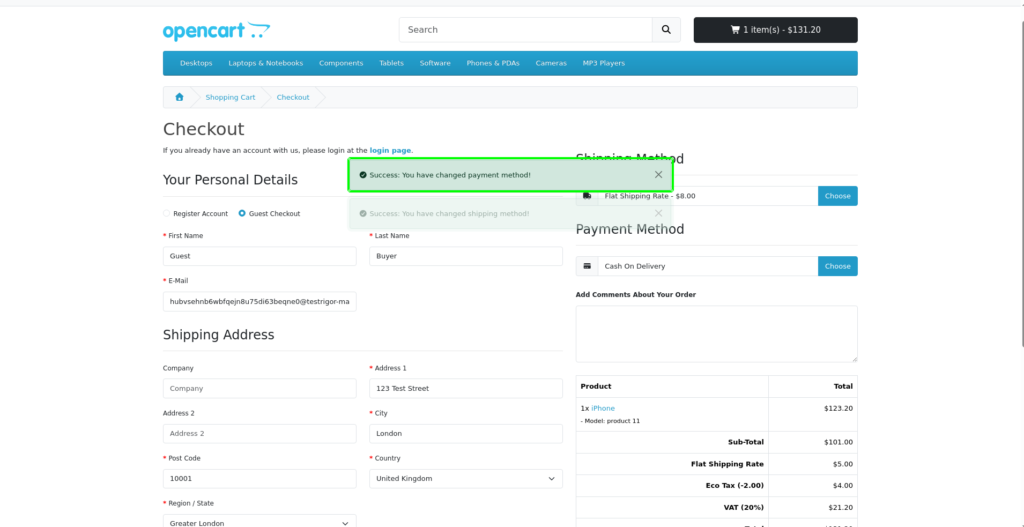The image size is (1024, 527).
Task: Dismiss the shipping method success alert
Action: point(658,214)
